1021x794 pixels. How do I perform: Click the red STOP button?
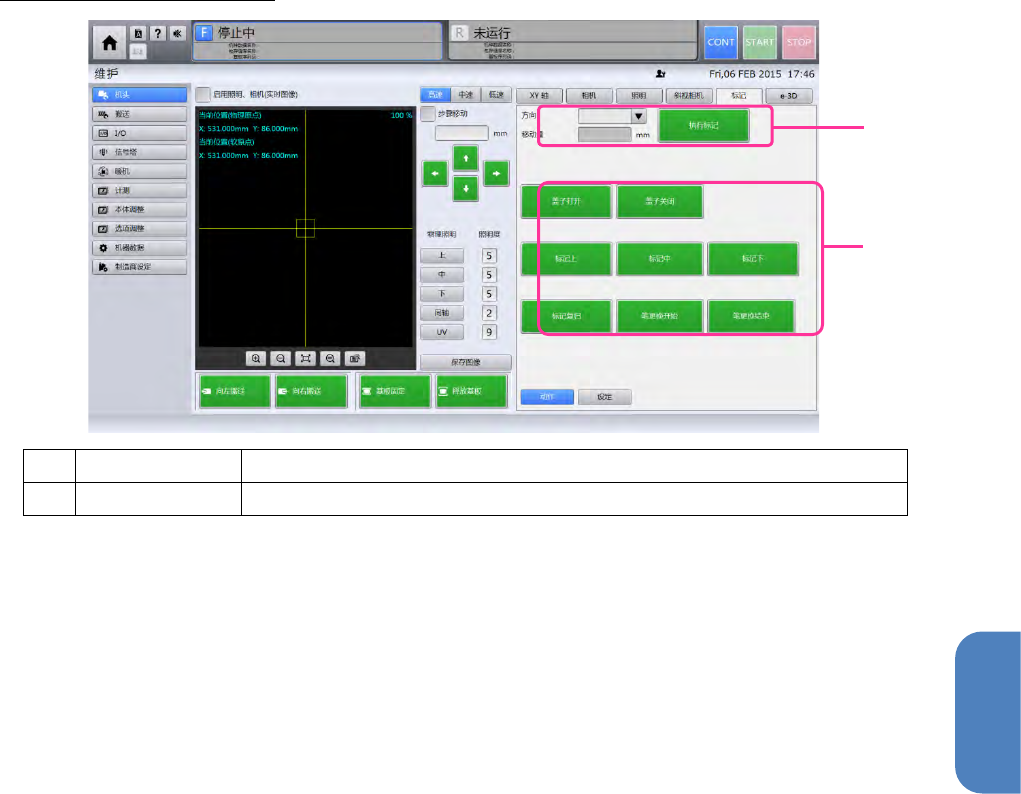[798, 42]
